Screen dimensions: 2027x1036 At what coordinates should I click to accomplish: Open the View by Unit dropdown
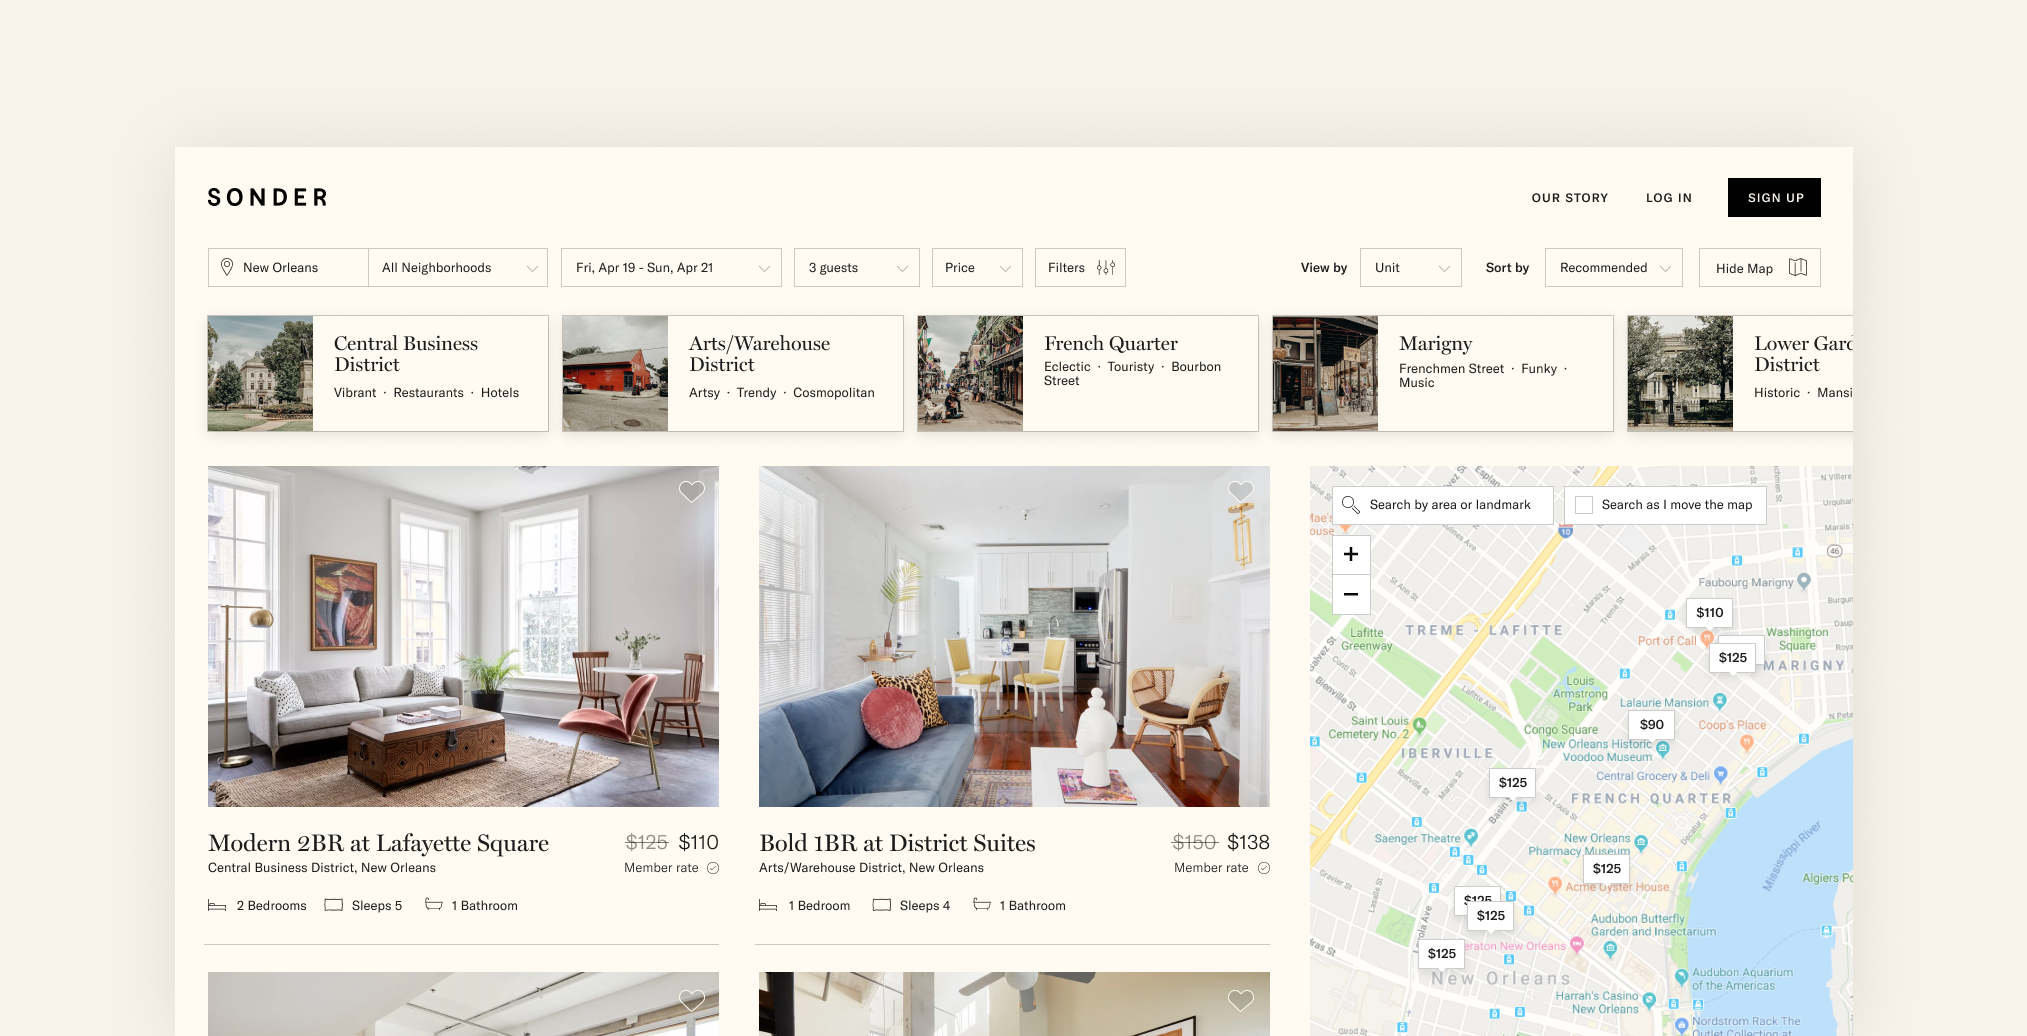click(x=1411, y=267)
